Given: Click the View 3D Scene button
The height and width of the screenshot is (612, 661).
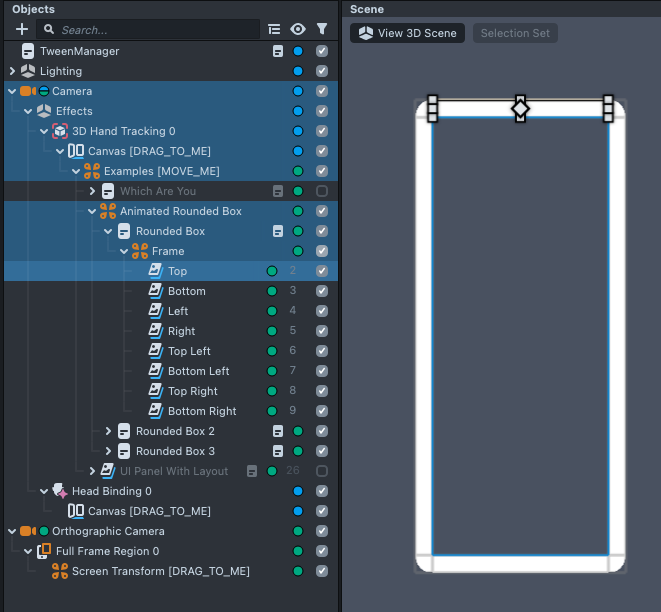Looking at the screenshot, I should click(x=407, y=33).
